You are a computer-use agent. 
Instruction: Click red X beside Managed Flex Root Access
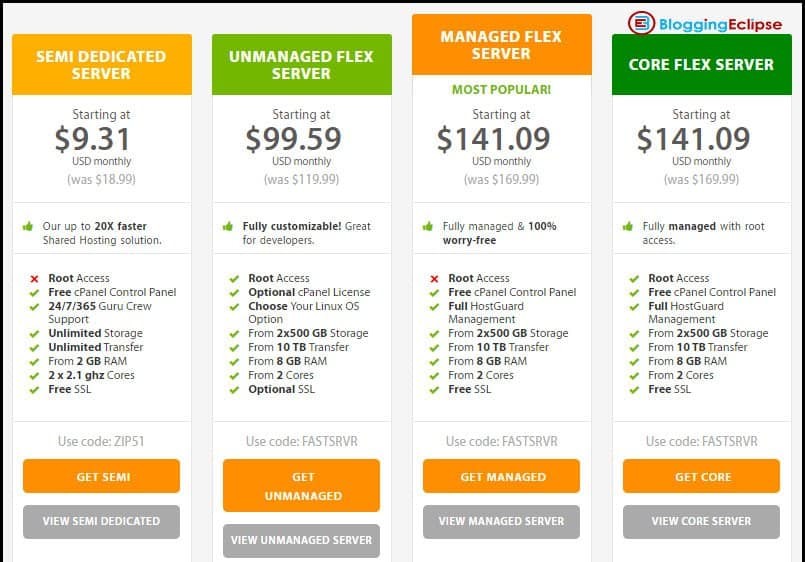[434, 279]
